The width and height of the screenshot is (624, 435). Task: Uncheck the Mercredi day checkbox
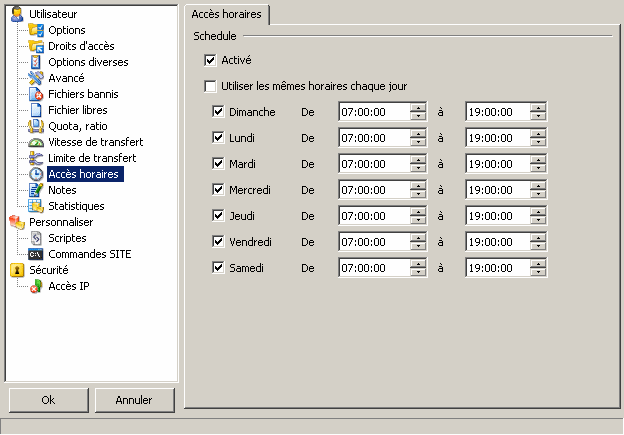coord(218,189)
